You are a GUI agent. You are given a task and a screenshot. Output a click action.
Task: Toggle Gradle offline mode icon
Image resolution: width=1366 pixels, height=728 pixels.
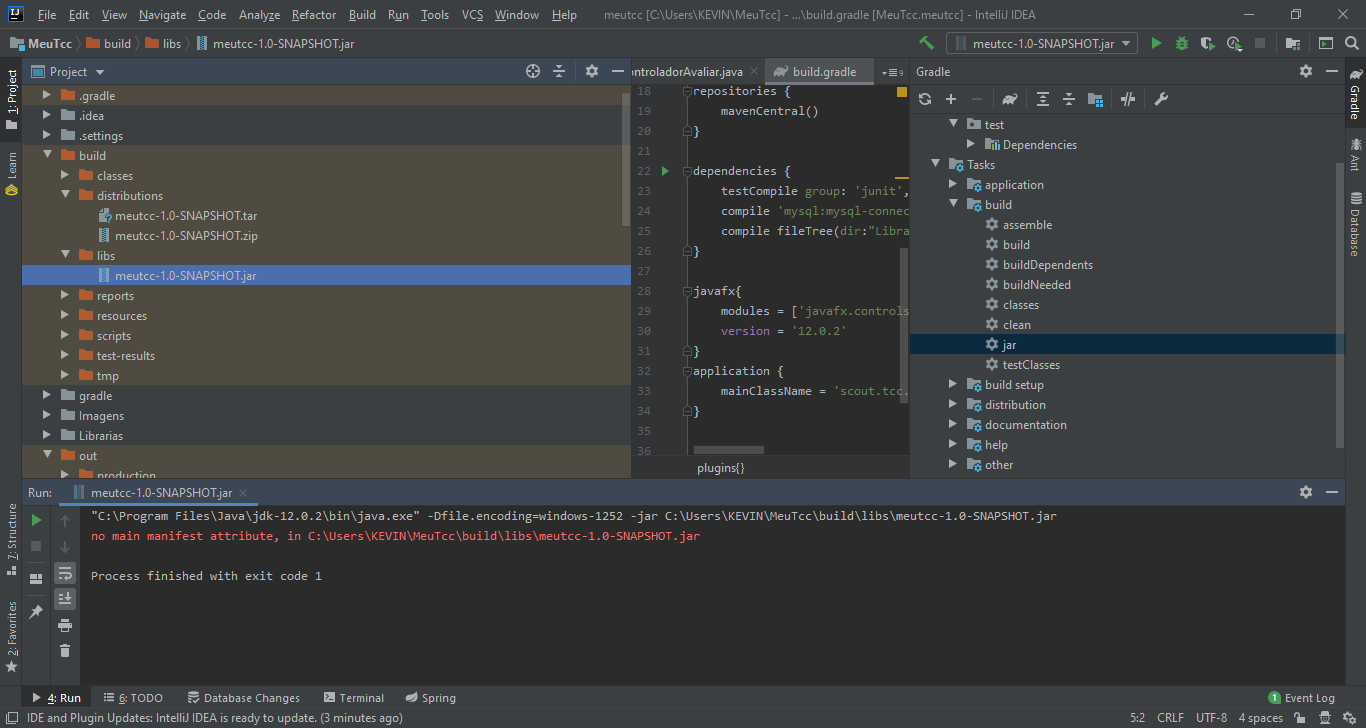pos(1128,99)
